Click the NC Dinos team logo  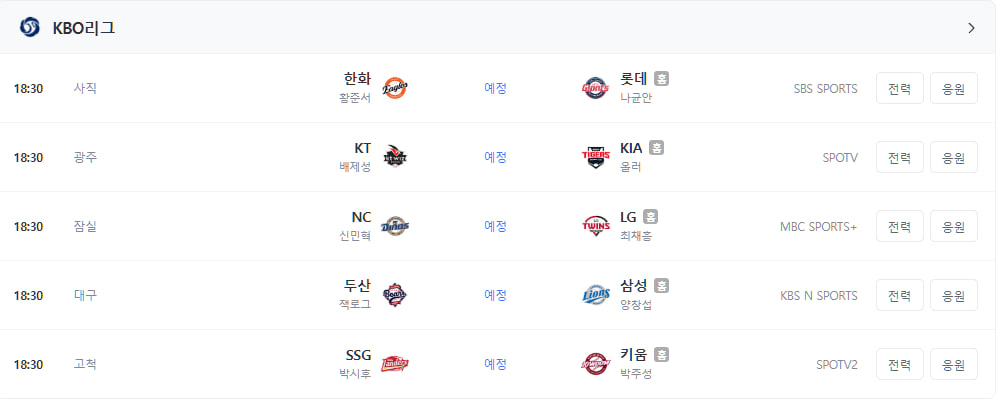[395, 226]
